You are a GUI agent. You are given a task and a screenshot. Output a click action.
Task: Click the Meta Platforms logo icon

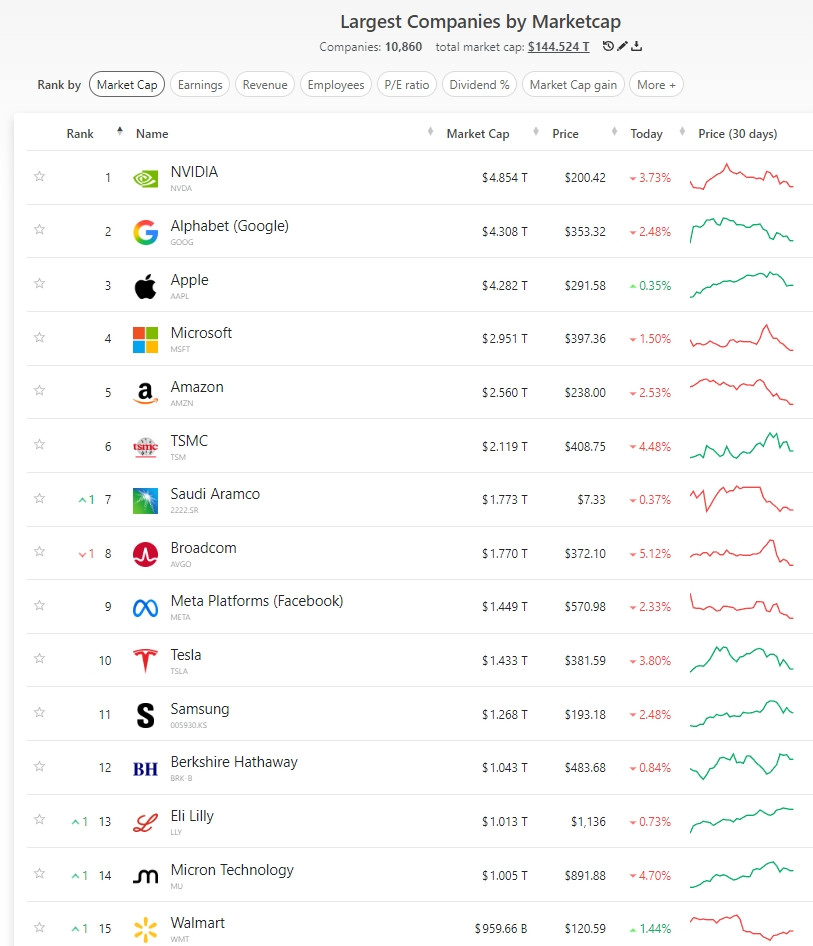point(145,608)
